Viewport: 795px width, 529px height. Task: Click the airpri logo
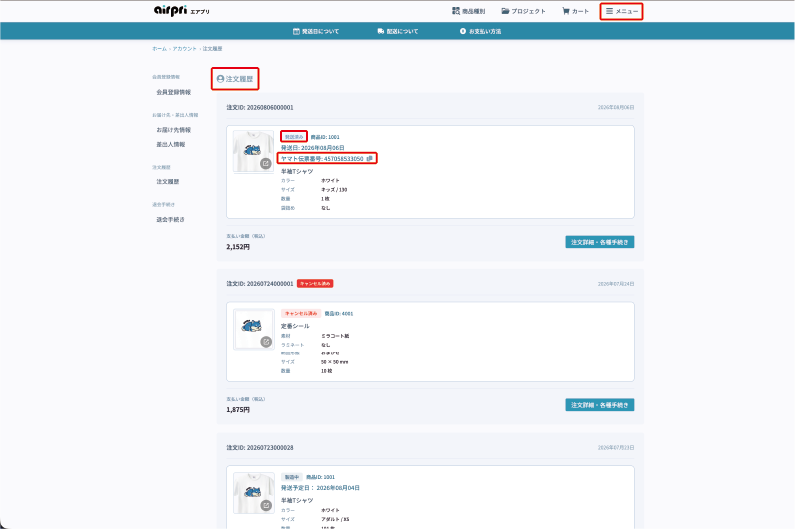182,11
